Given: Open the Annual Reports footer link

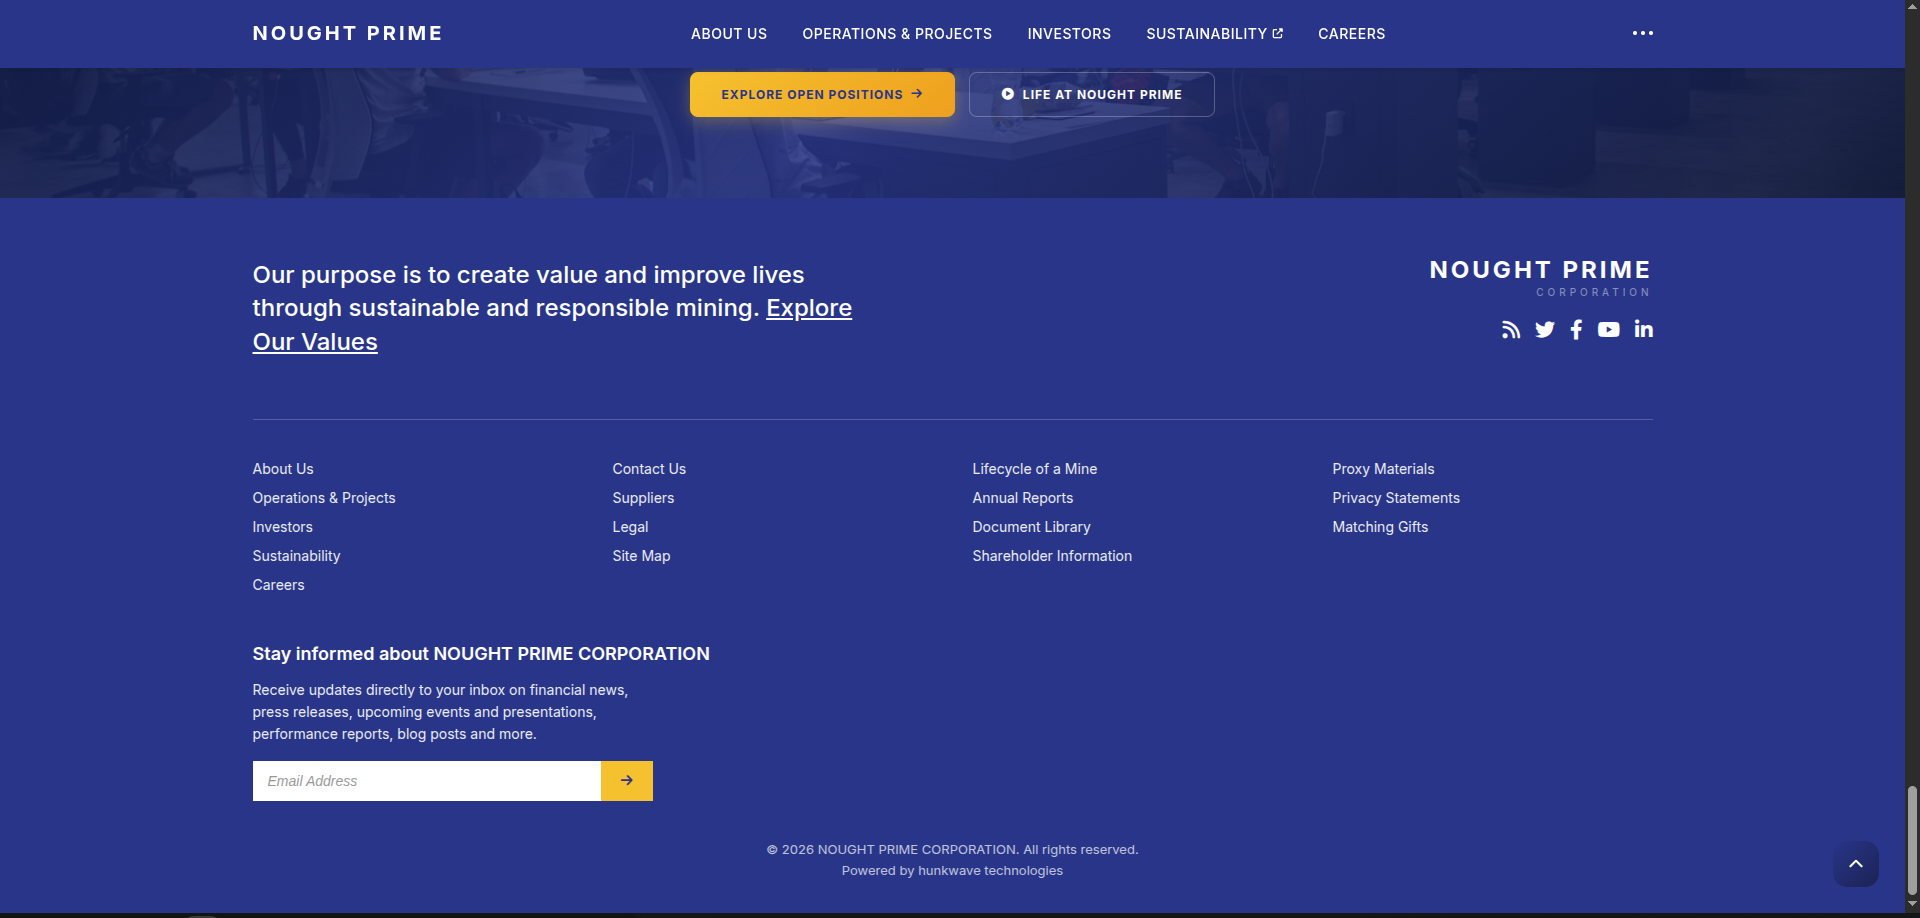Looking at the screenshot, I should (x=1022, y=498).
